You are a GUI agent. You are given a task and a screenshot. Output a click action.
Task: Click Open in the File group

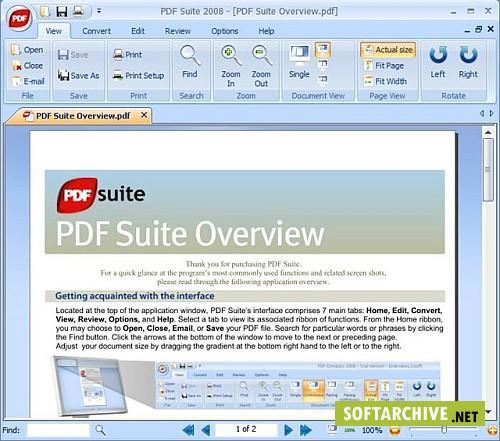(x=27, y=50)
